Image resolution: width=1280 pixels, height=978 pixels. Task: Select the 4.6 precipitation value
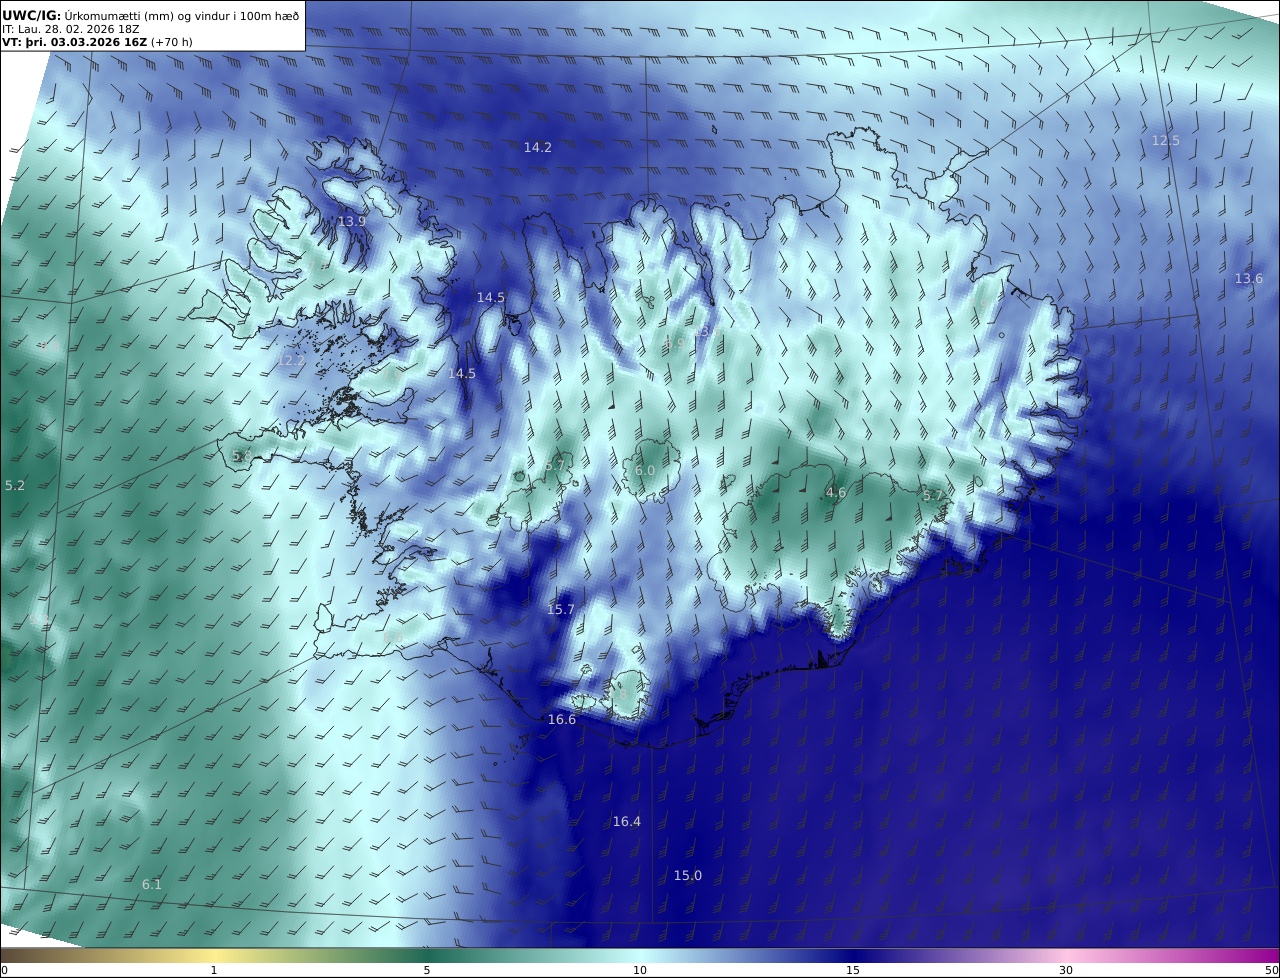(x=836, y=492)
